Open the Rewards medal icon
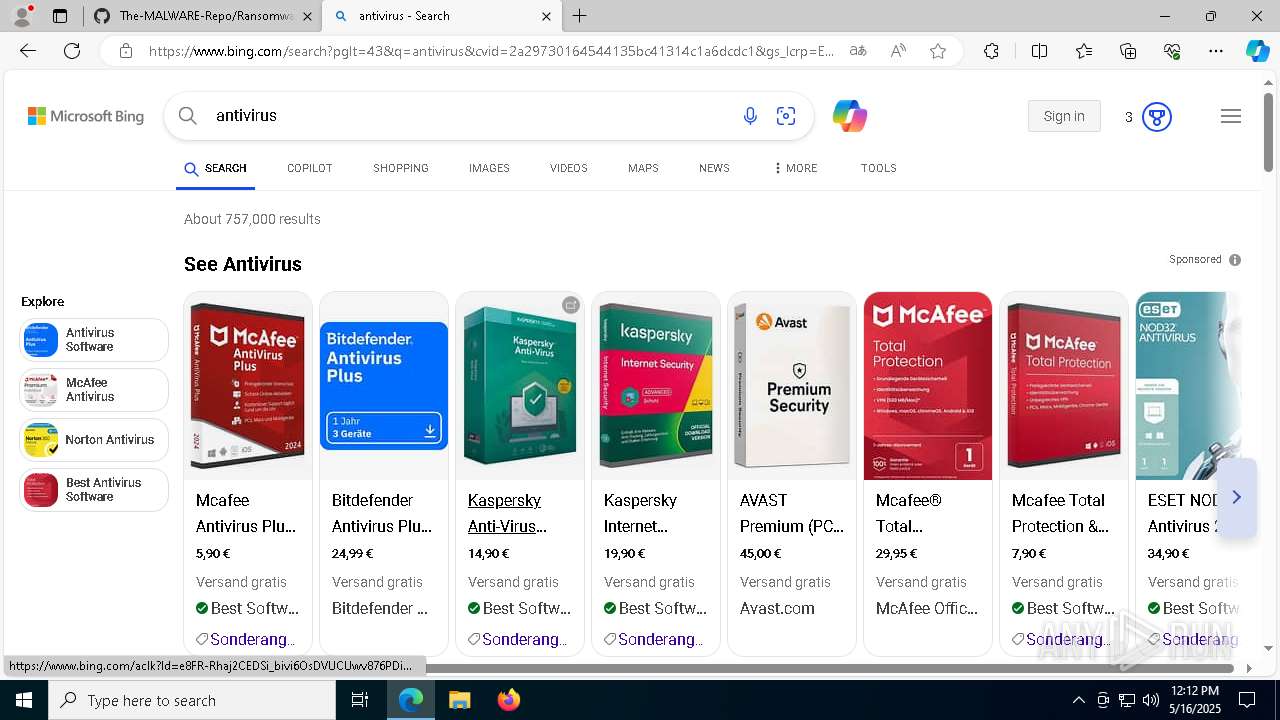 1157,117
